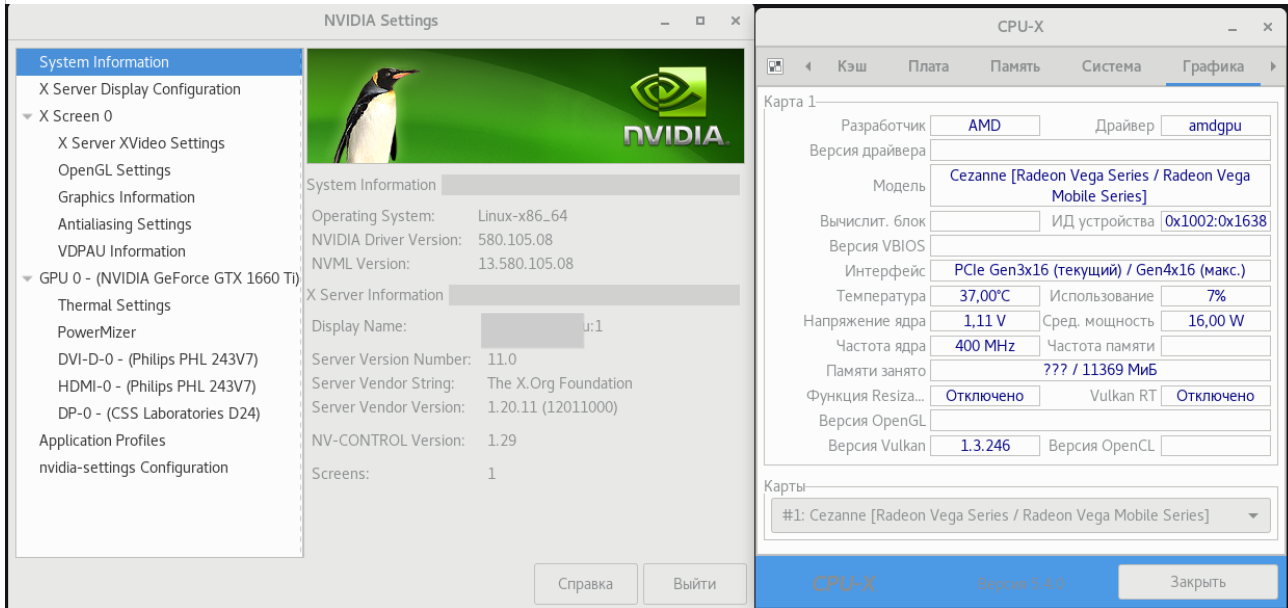
Task: Click the ??? / 11369 МиБ memory value
Action: [x=1100, y=371]
